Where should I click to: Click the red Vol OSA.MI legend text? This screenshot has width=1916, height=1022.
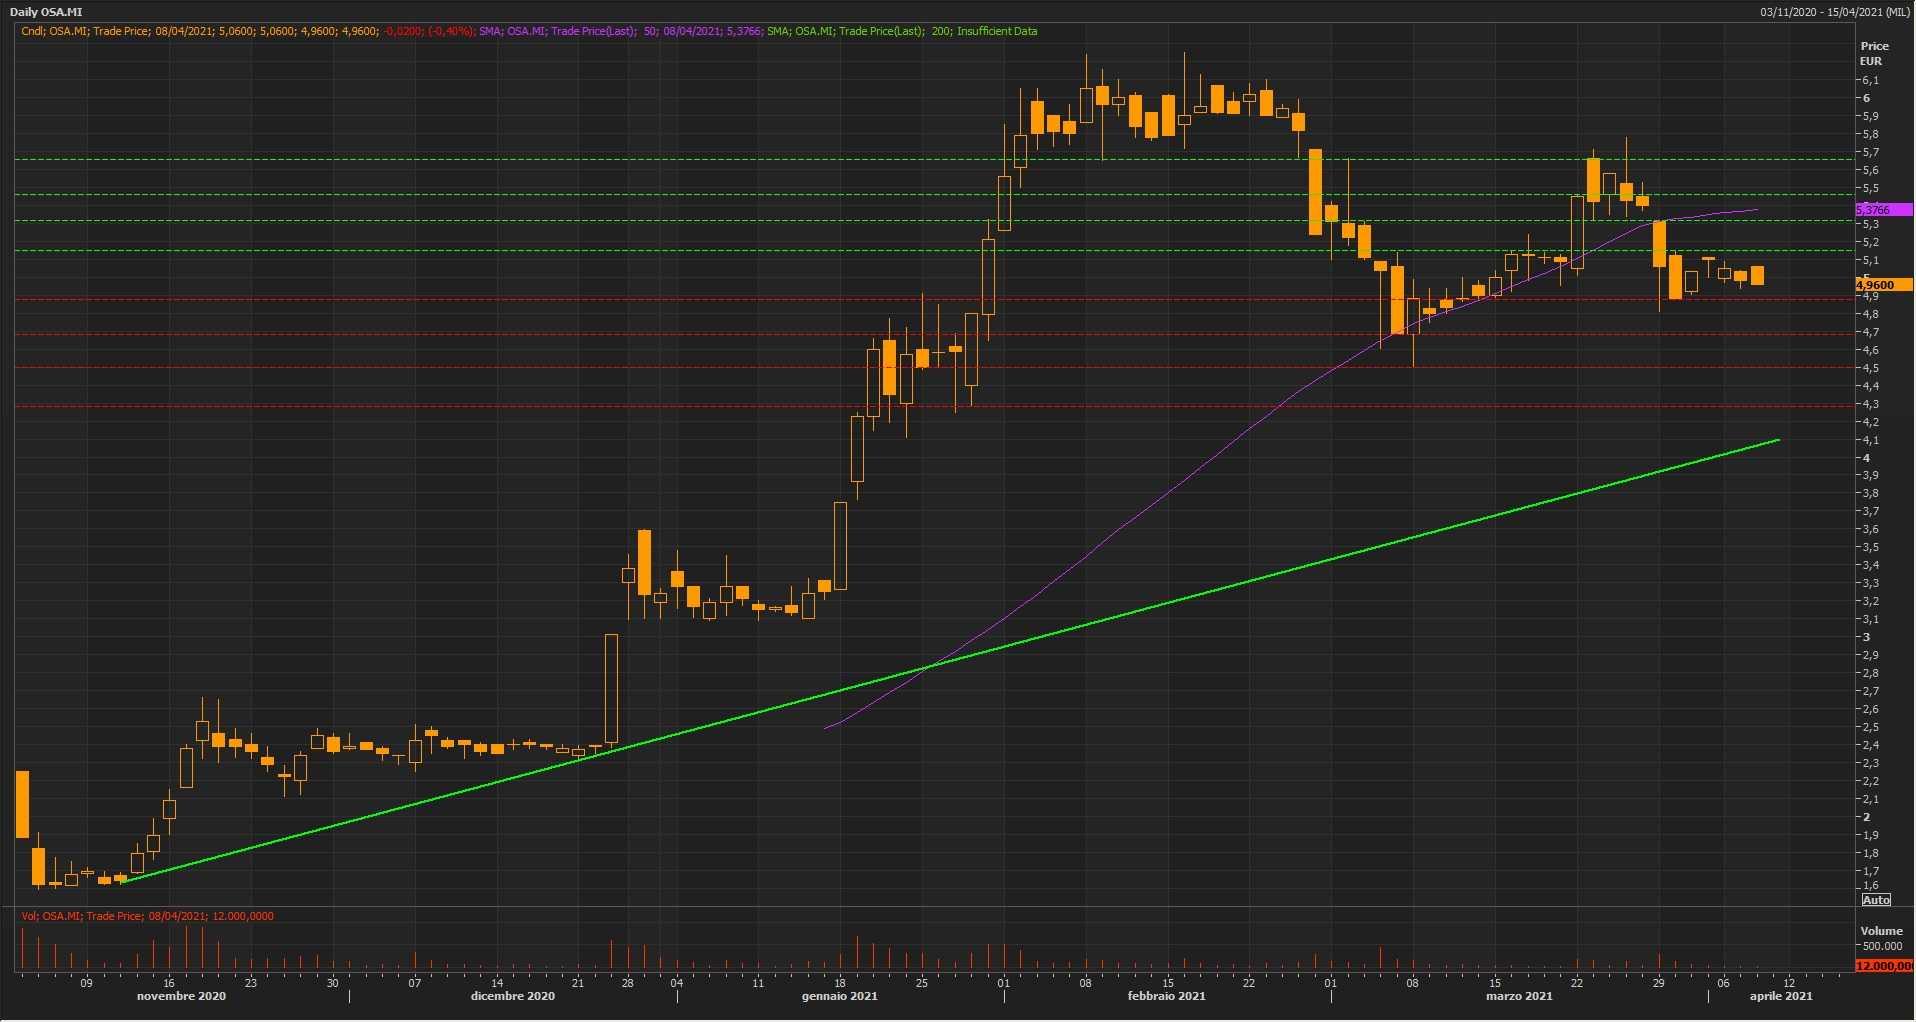[x=147, y=916]
